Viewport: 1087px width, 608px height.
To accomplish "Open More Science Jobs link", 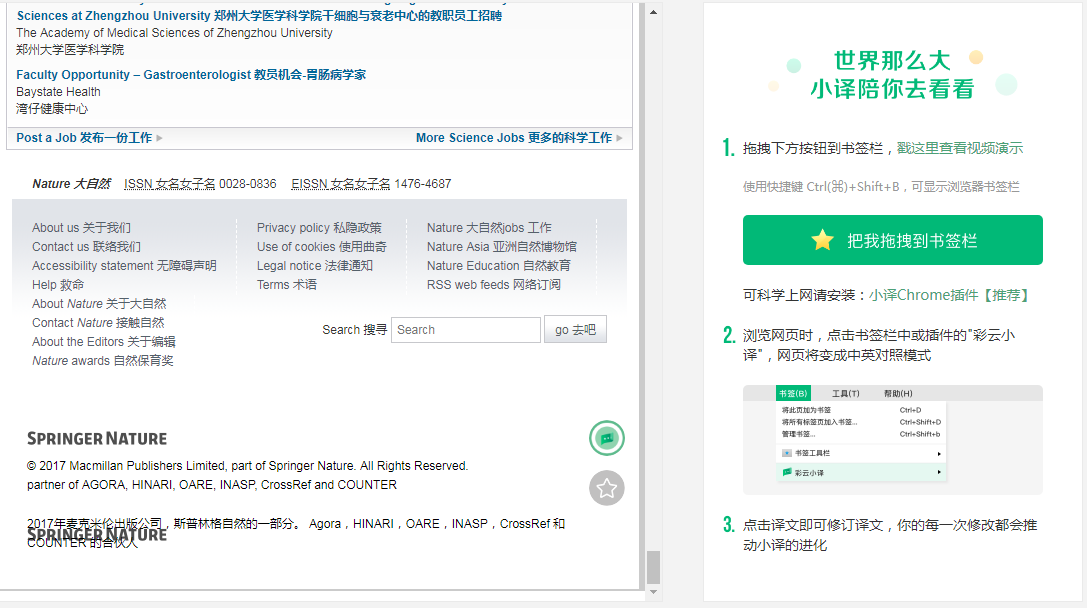I will click(514, 138).
